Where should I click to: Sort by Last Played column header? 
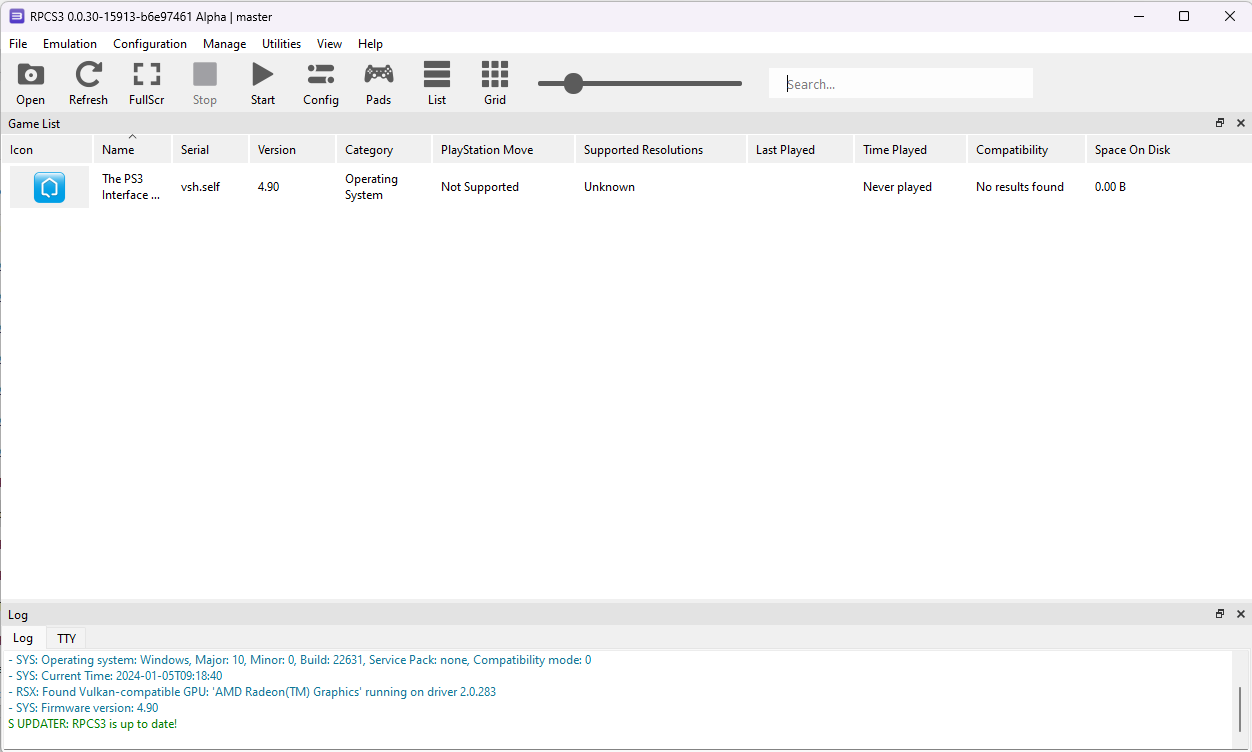800,150
